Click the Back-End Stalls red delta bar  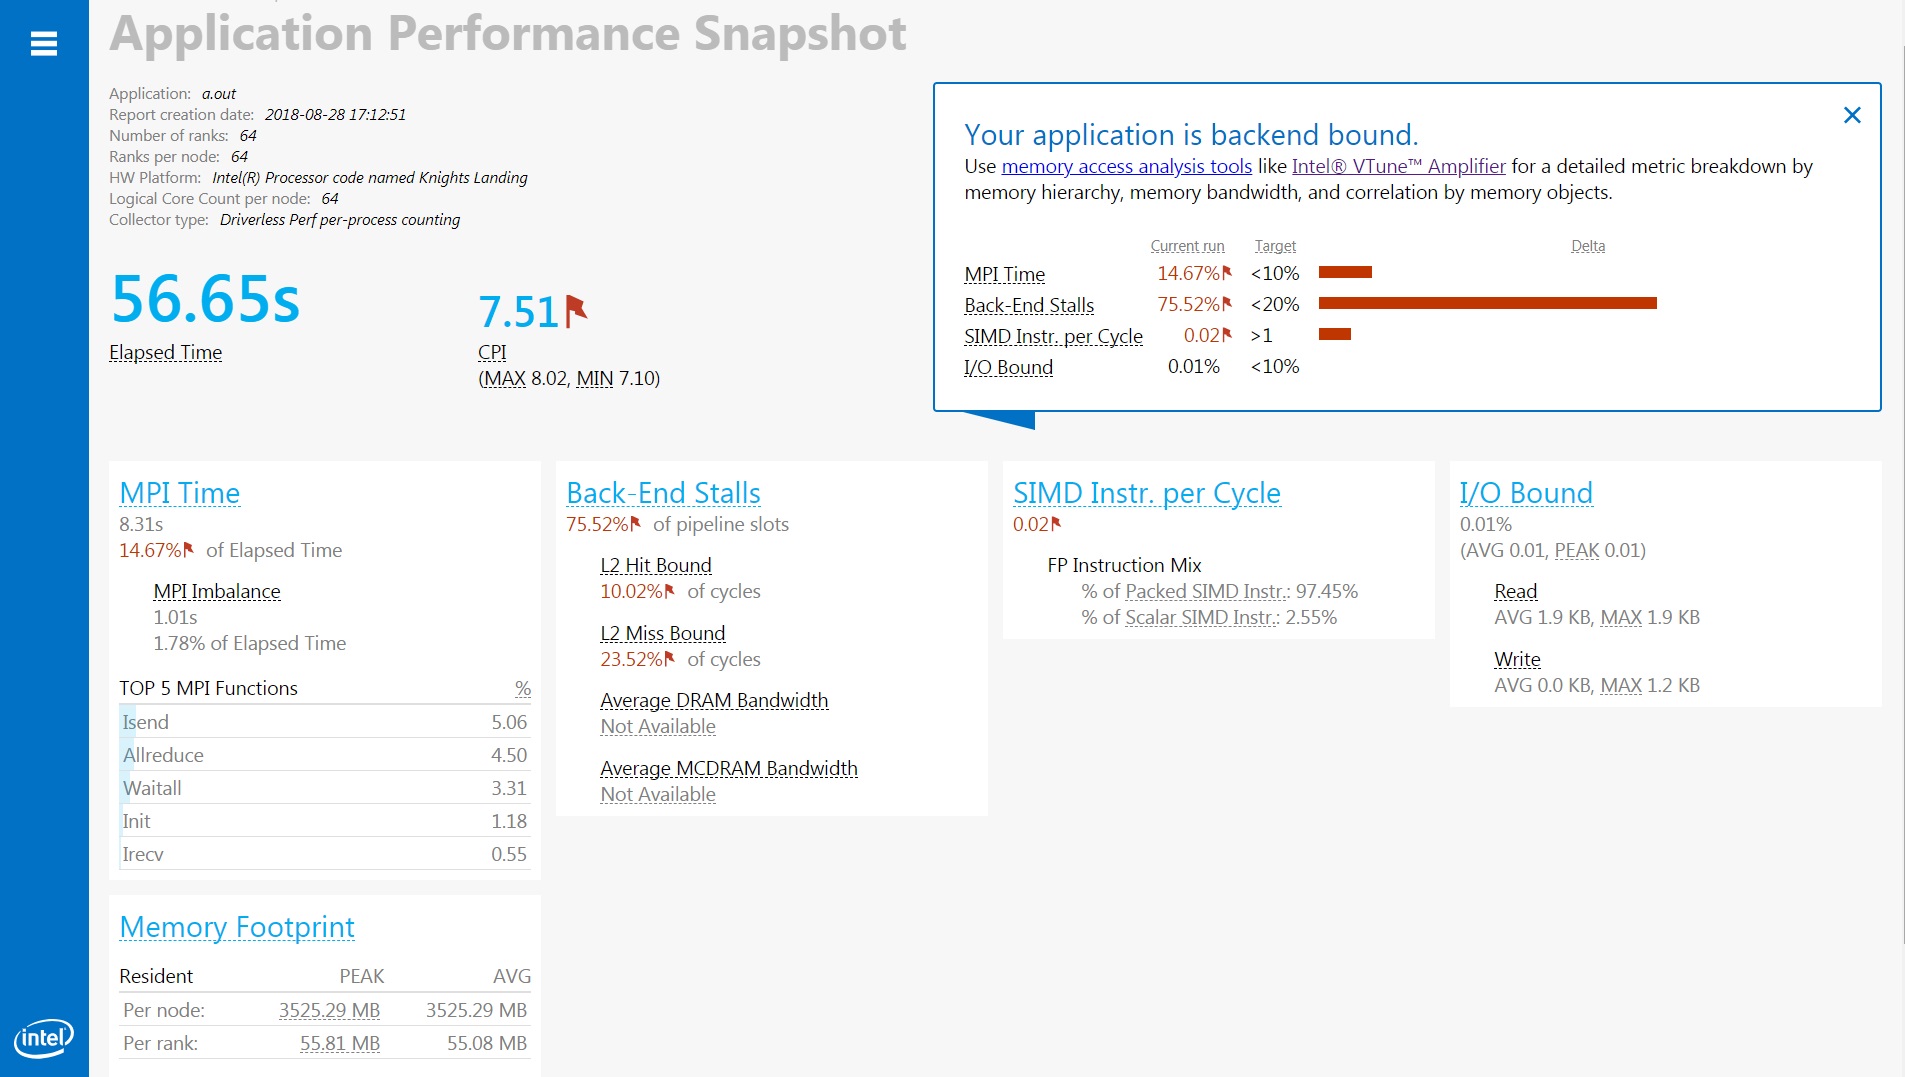[1487, 303]
